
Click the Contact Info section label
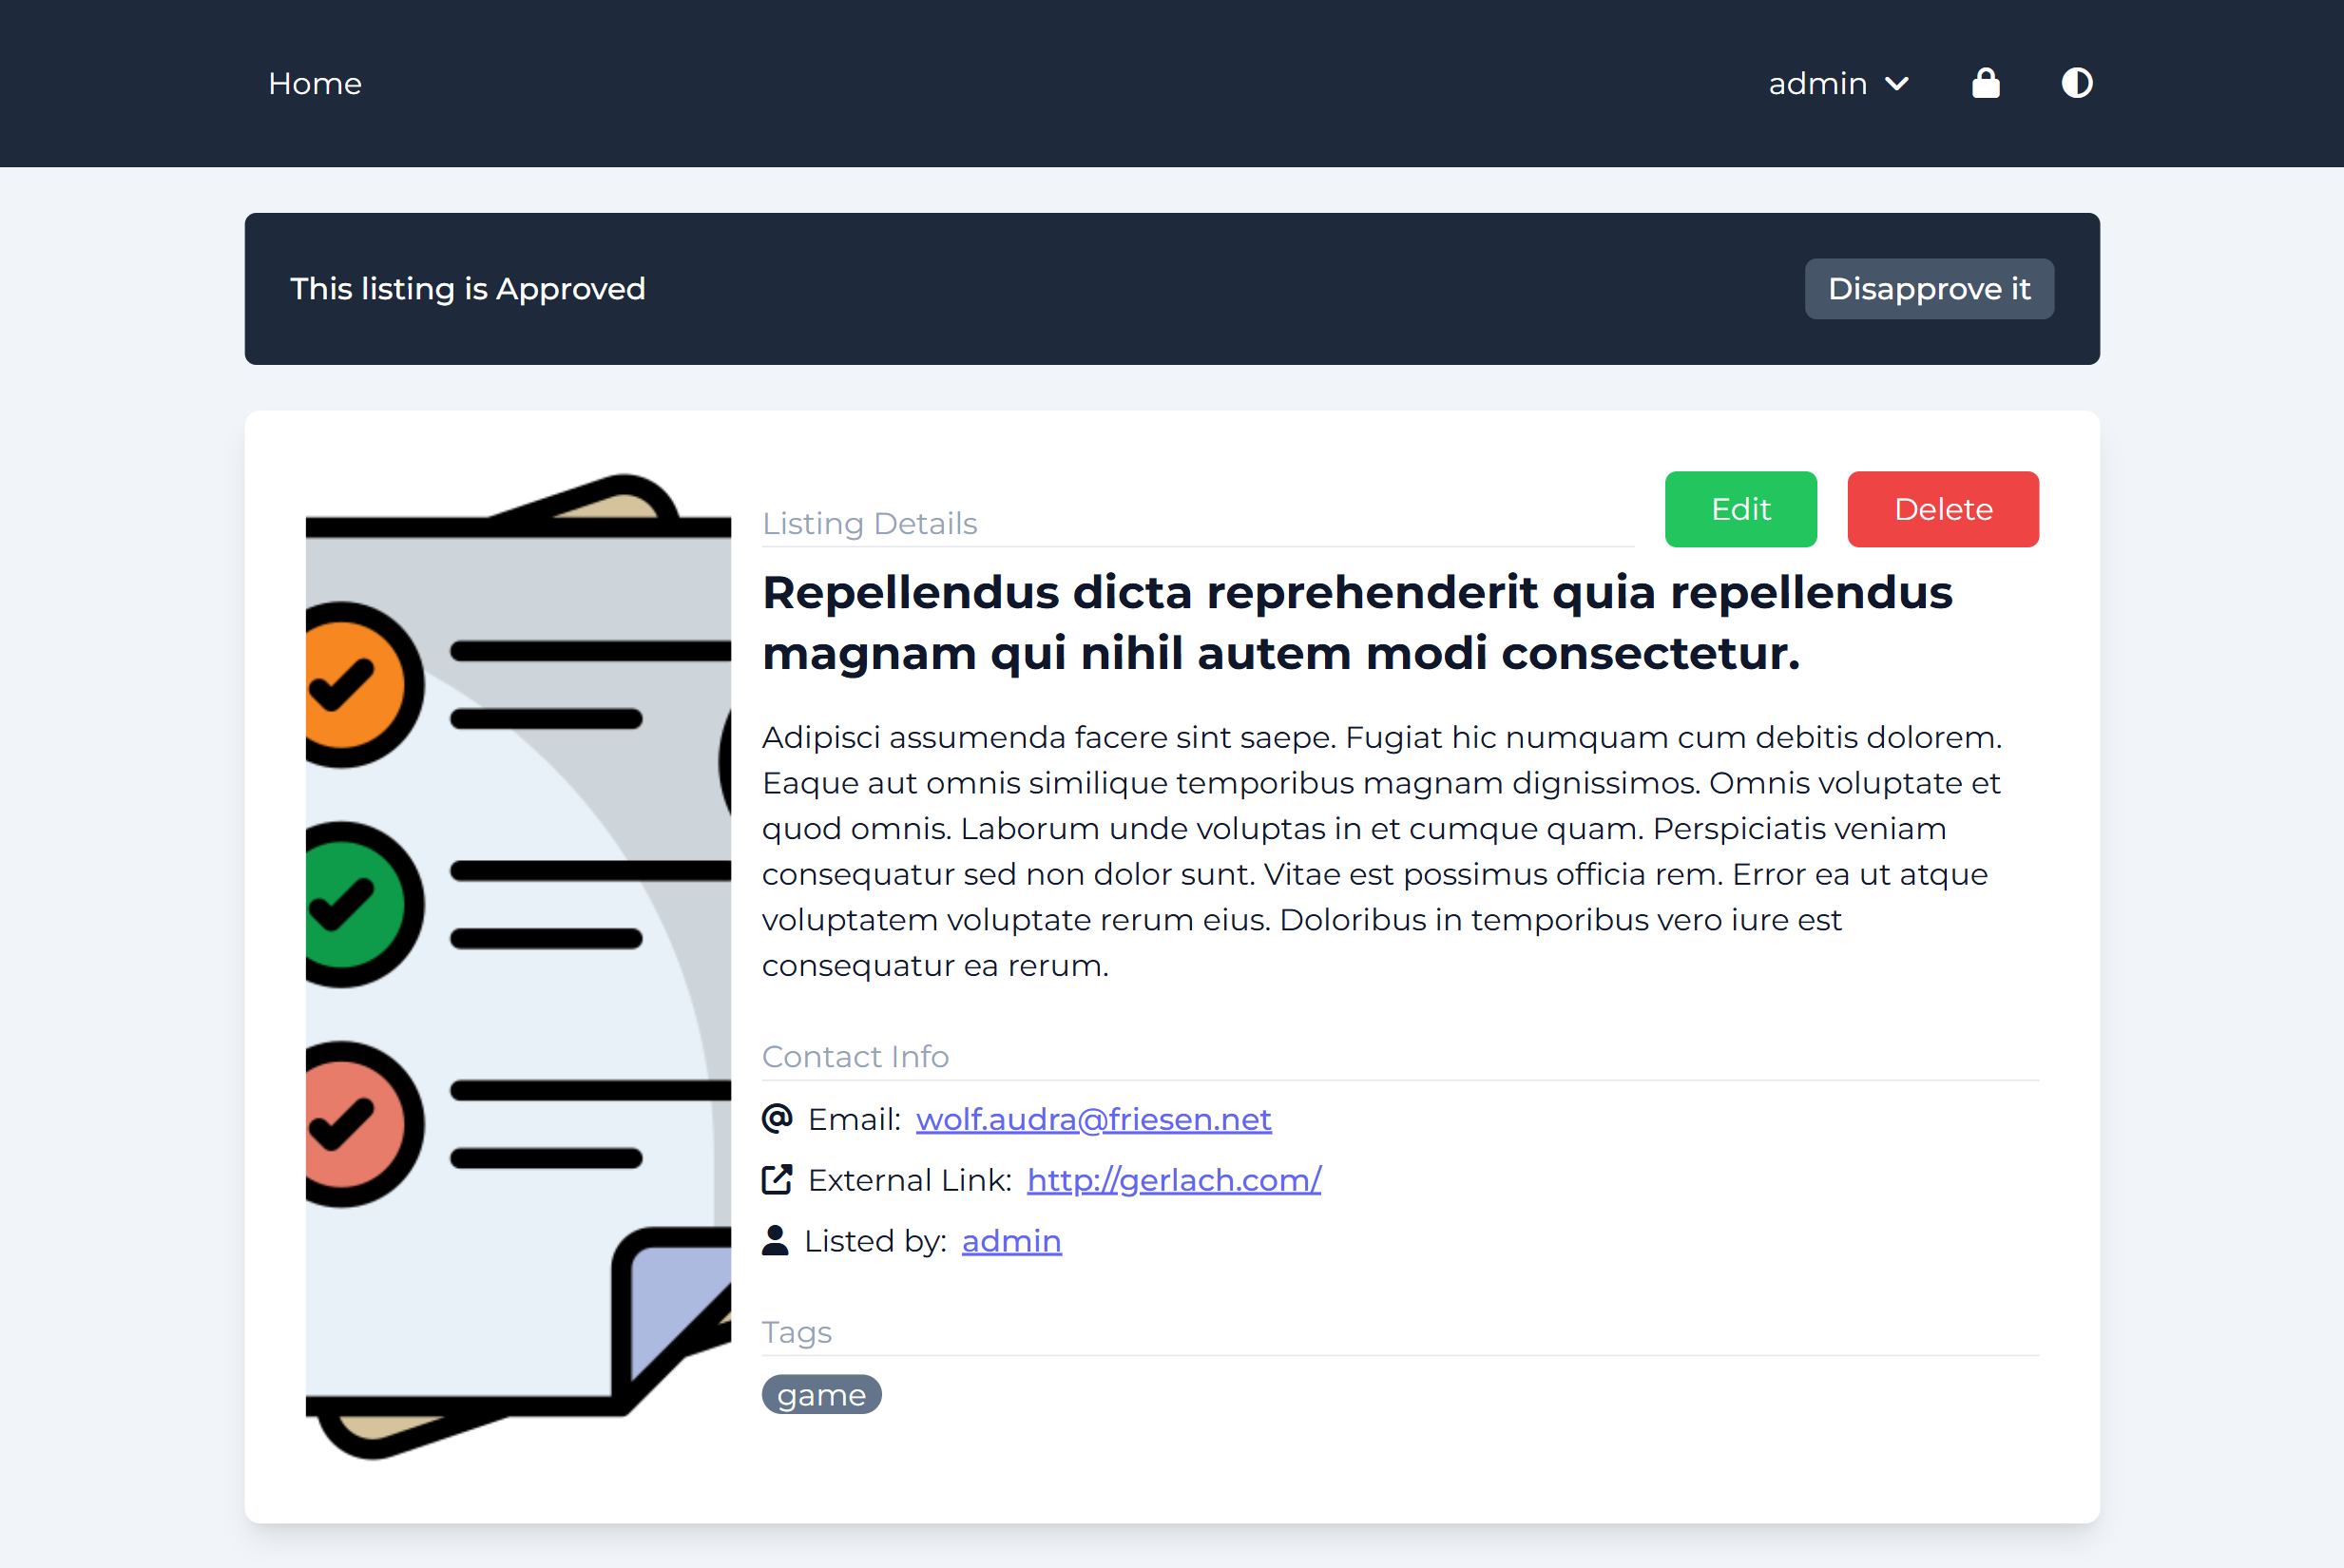[855, 1056]
